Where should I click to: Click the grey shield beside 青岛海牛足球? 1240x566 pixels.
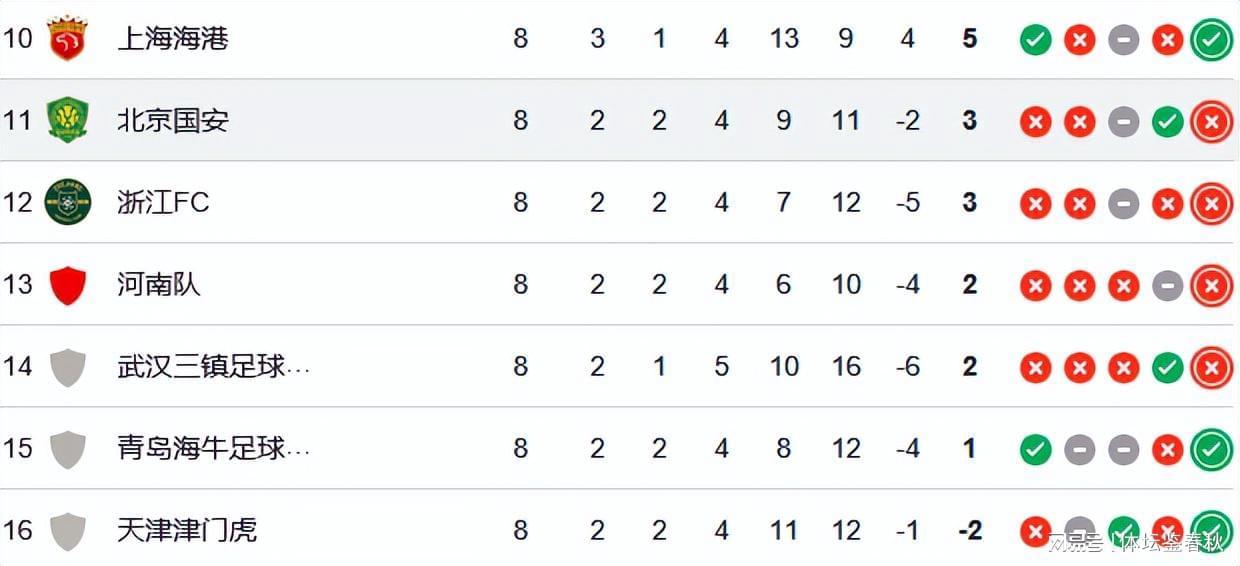(x=67, y=449)
